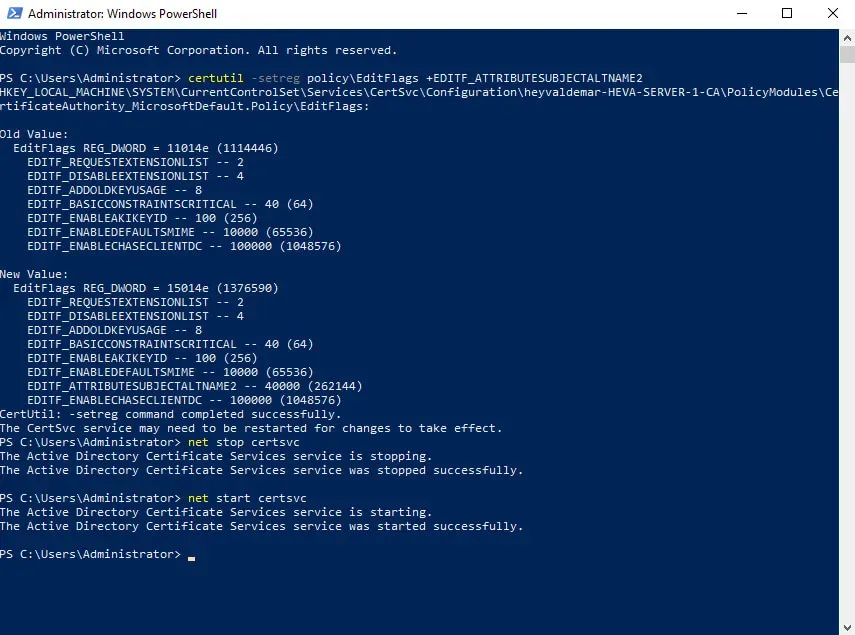Viewport: 855px width, 635px height.
Task: Click 'The CertSvc service may need to be restarted' line
Action: (251, 428)
